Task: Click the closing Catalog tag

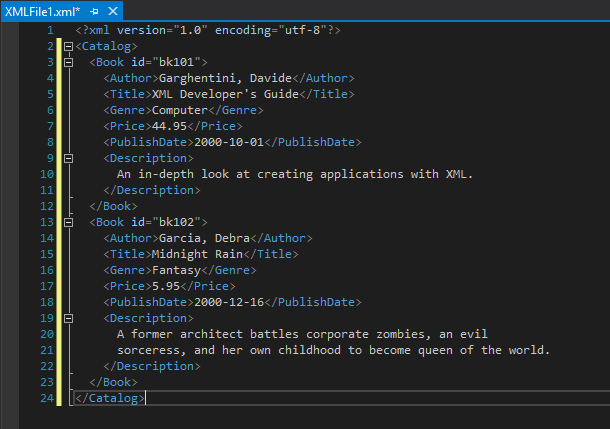Action: pos(112,398)
